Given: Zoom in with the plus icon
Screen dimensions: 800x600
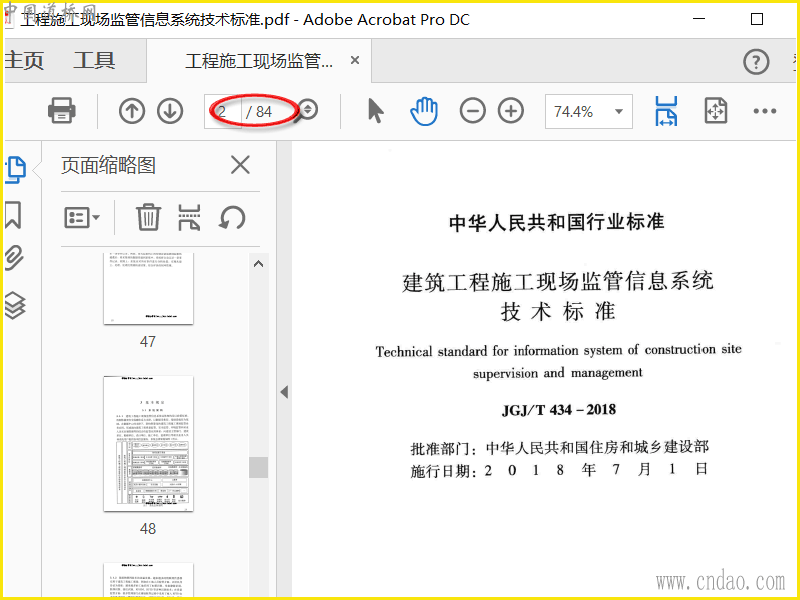Looking at the screenshot, I should coord(511,111).
